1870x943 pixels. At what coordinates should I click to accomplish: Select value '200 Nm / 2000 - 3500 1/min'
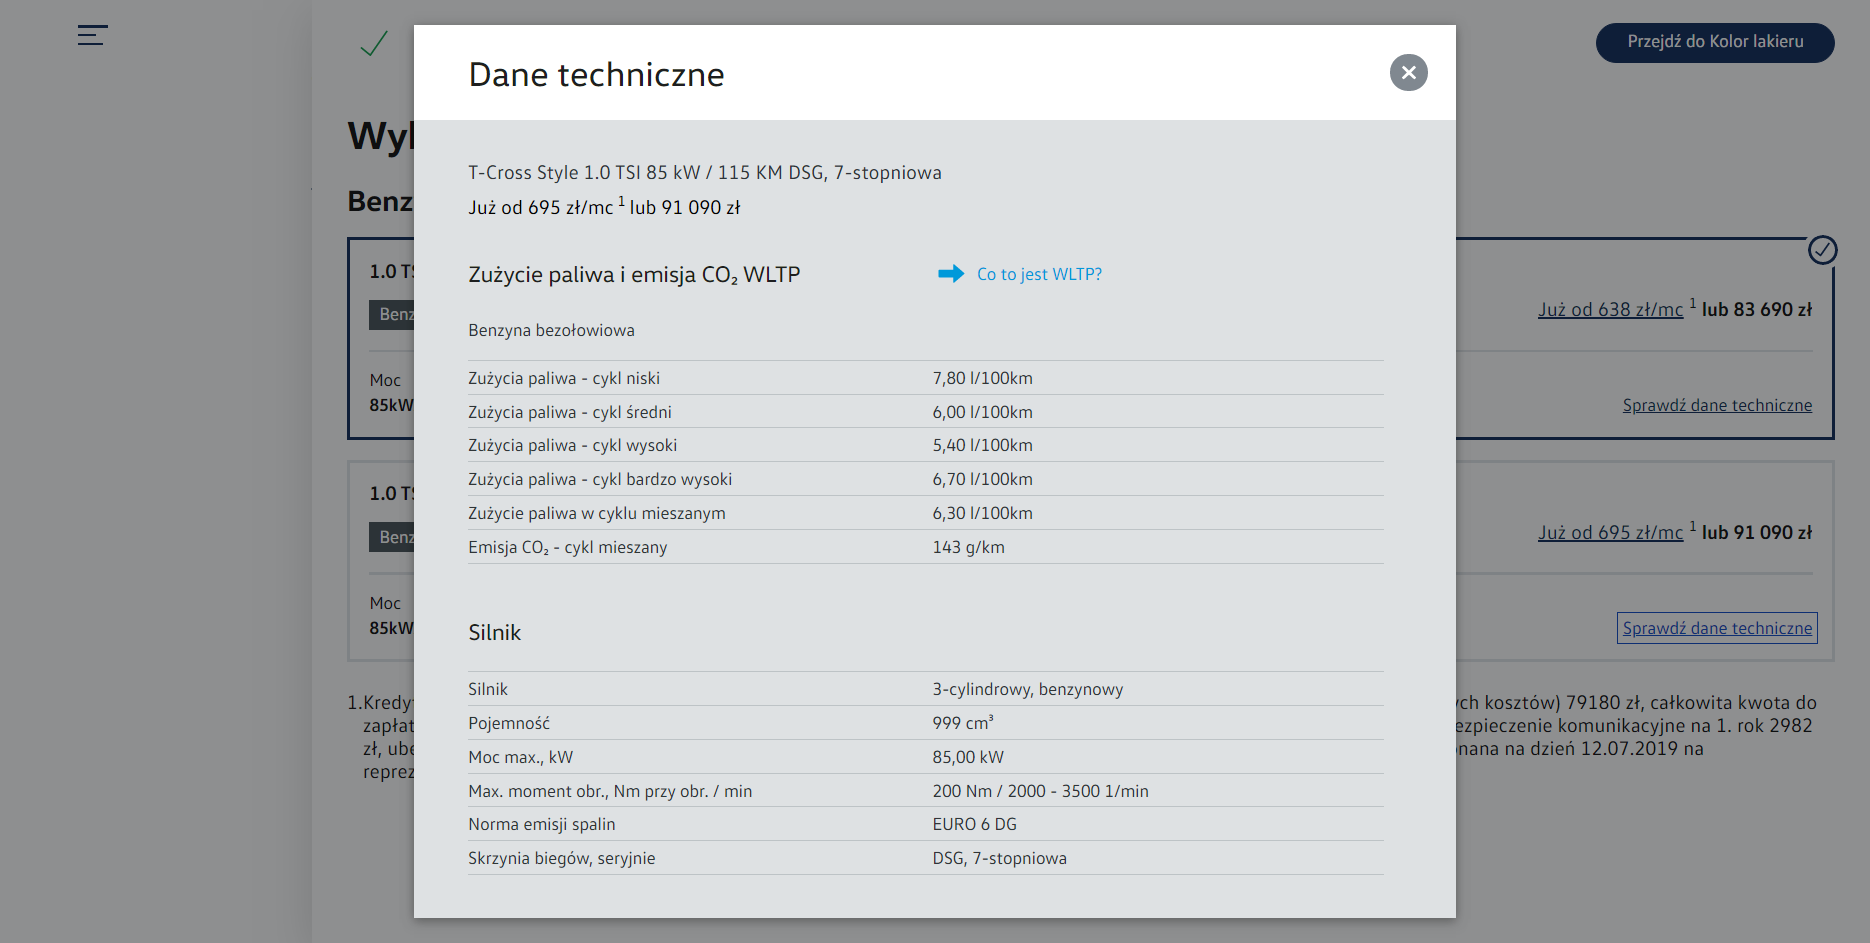tap(1040, 791)
